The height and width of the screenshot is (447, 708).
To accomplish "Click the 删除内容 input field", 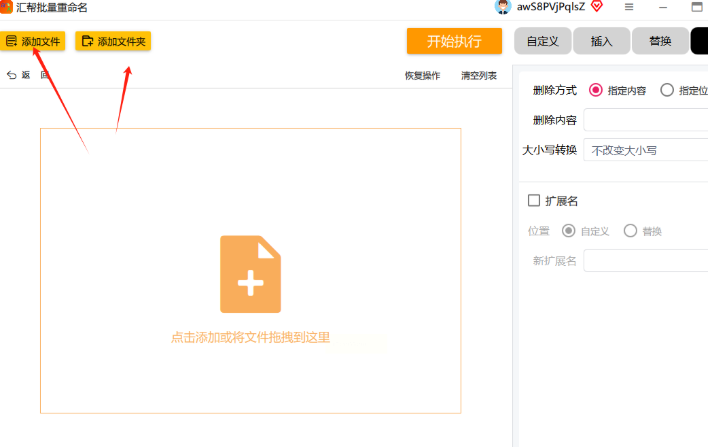I will [645, 120].
